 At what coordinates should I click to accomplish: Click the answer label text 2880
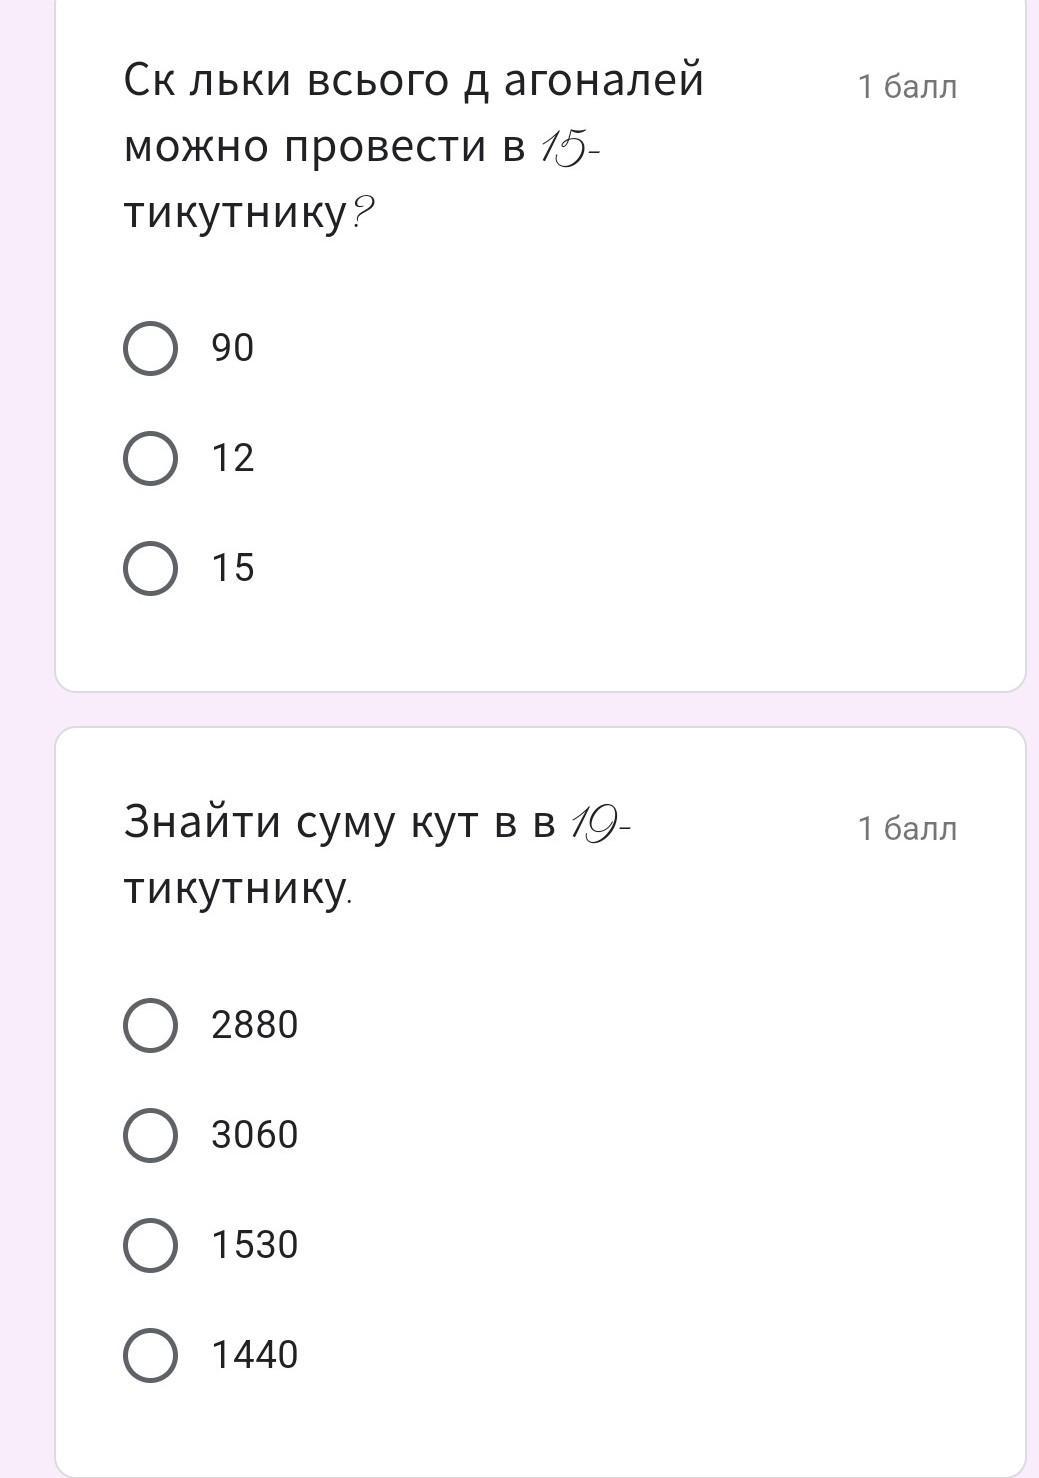pyautogui.click(x=255, y=1025)
